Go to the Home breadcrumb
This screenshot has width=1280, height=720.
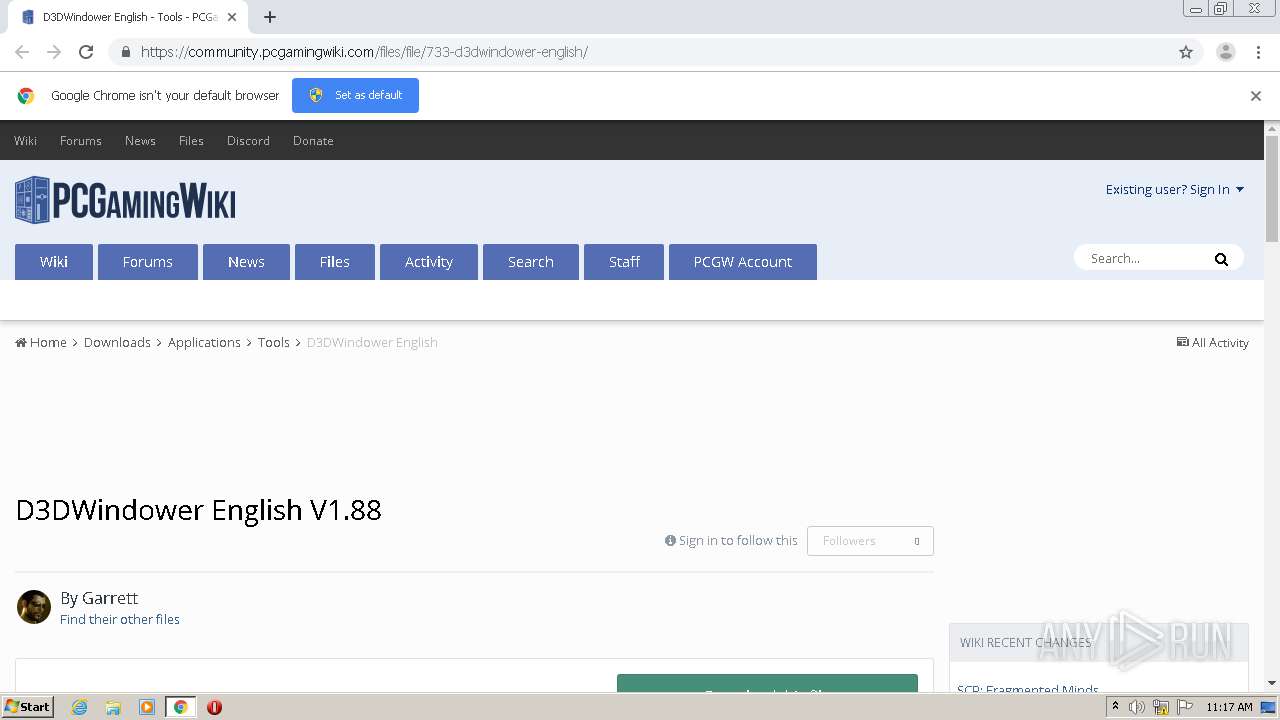(x=41, y=342)
